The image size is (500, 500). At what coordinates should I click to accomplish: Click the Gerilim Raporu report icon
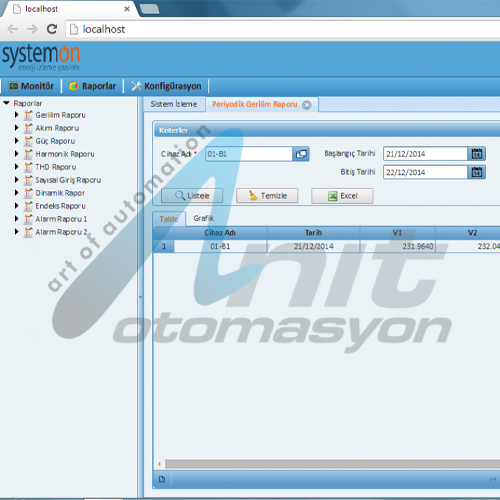(x=28, y=115)
